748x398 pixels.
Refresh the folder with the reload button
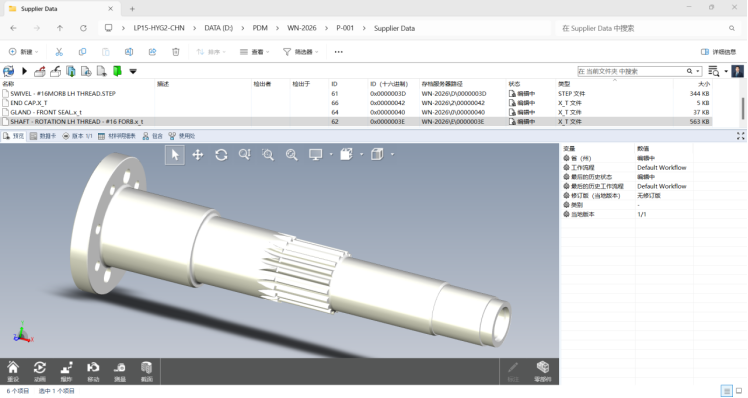(83, 28)
